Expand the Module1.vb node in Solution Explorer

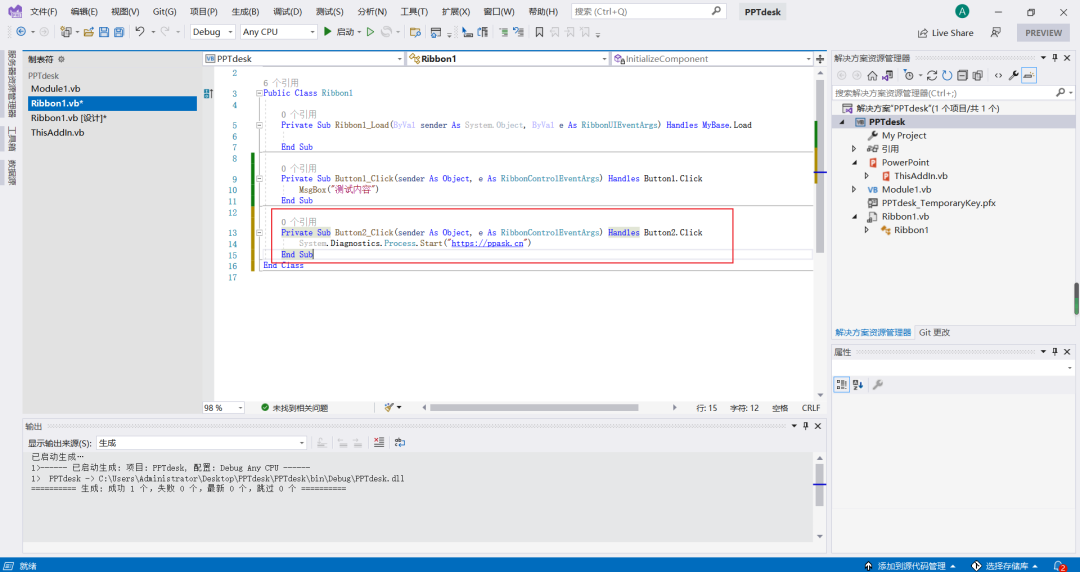[855, 190]
